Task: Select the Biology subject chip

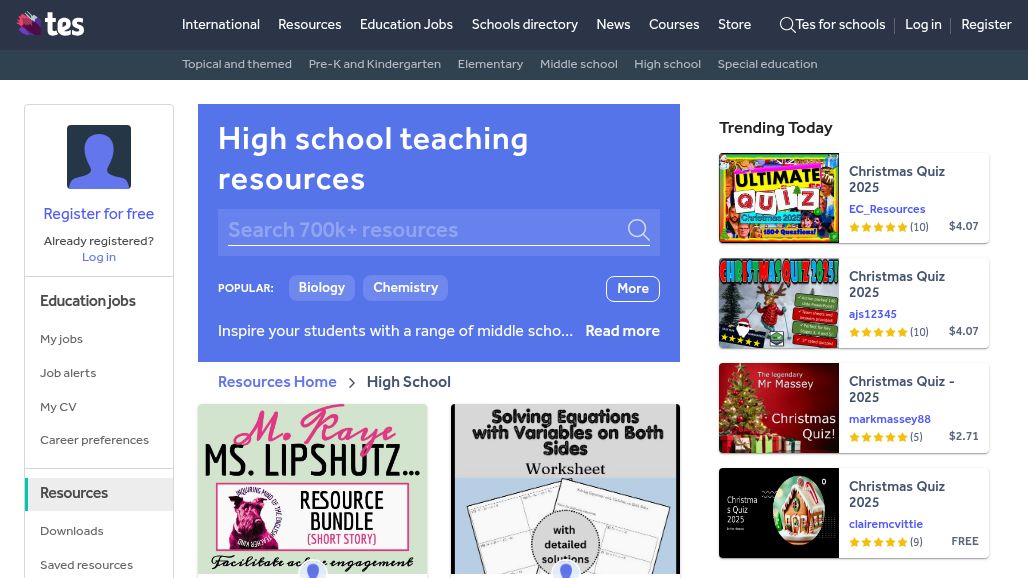Action: coord(321,288)
